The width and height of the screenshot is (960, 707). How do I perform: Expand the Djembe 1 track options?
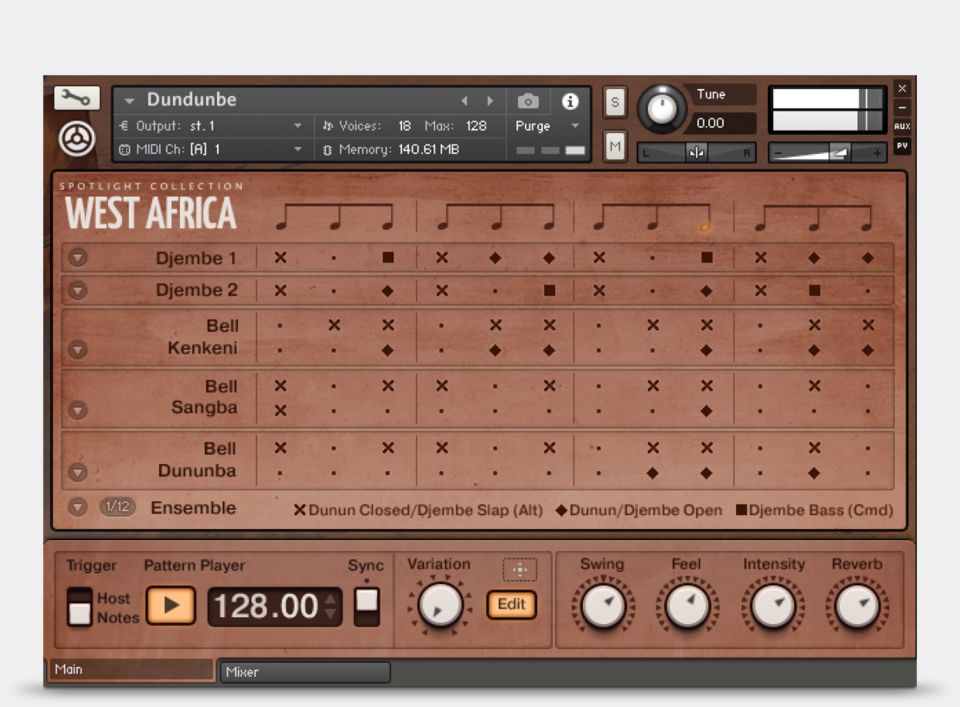click(x=78, y=258)
